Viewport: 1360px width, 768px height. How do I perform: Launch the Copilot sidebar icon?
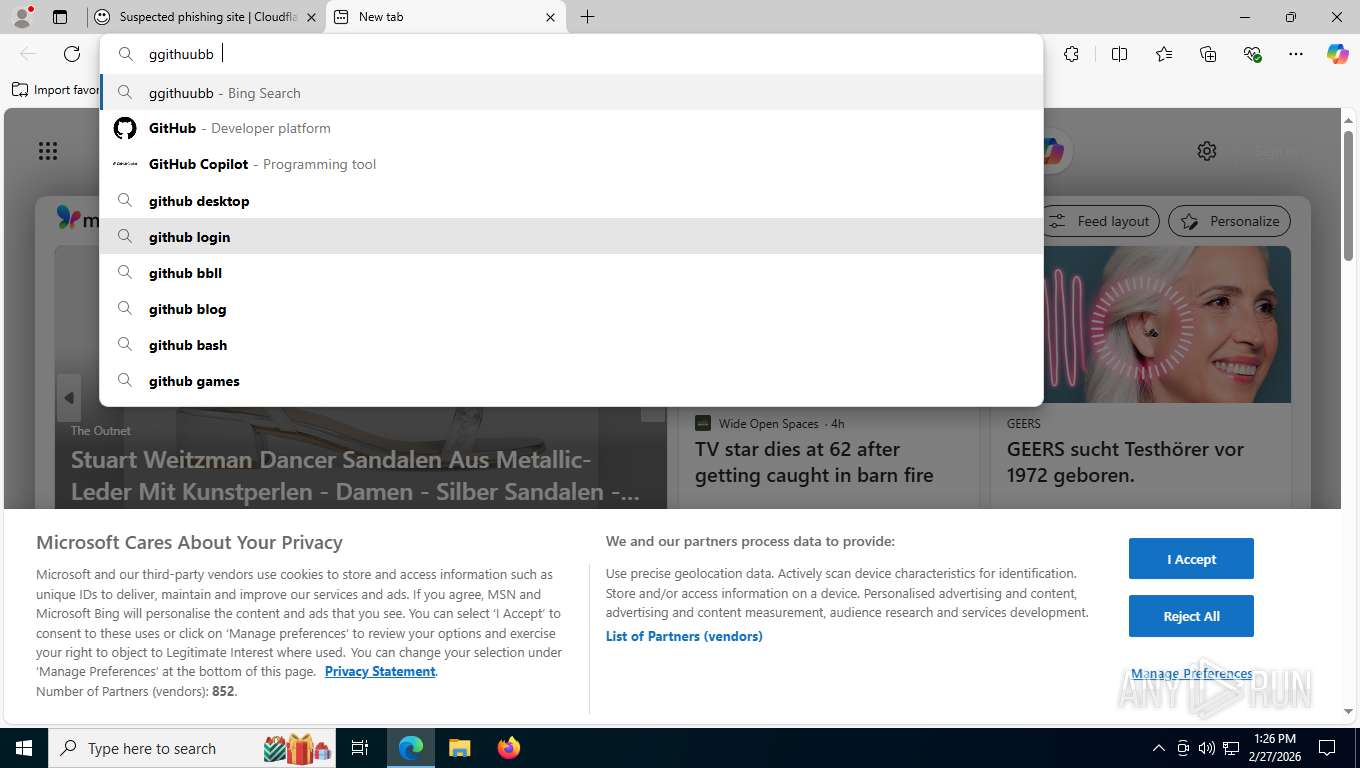point(1338,54)
